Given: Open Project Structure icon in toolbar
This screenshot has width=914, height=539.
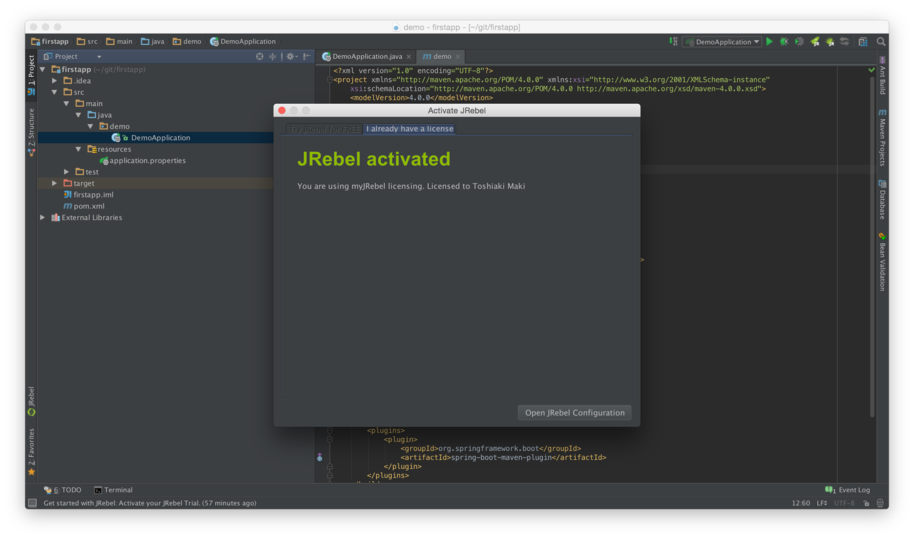Looking at the screenshot, I should (x=863, y=42).
